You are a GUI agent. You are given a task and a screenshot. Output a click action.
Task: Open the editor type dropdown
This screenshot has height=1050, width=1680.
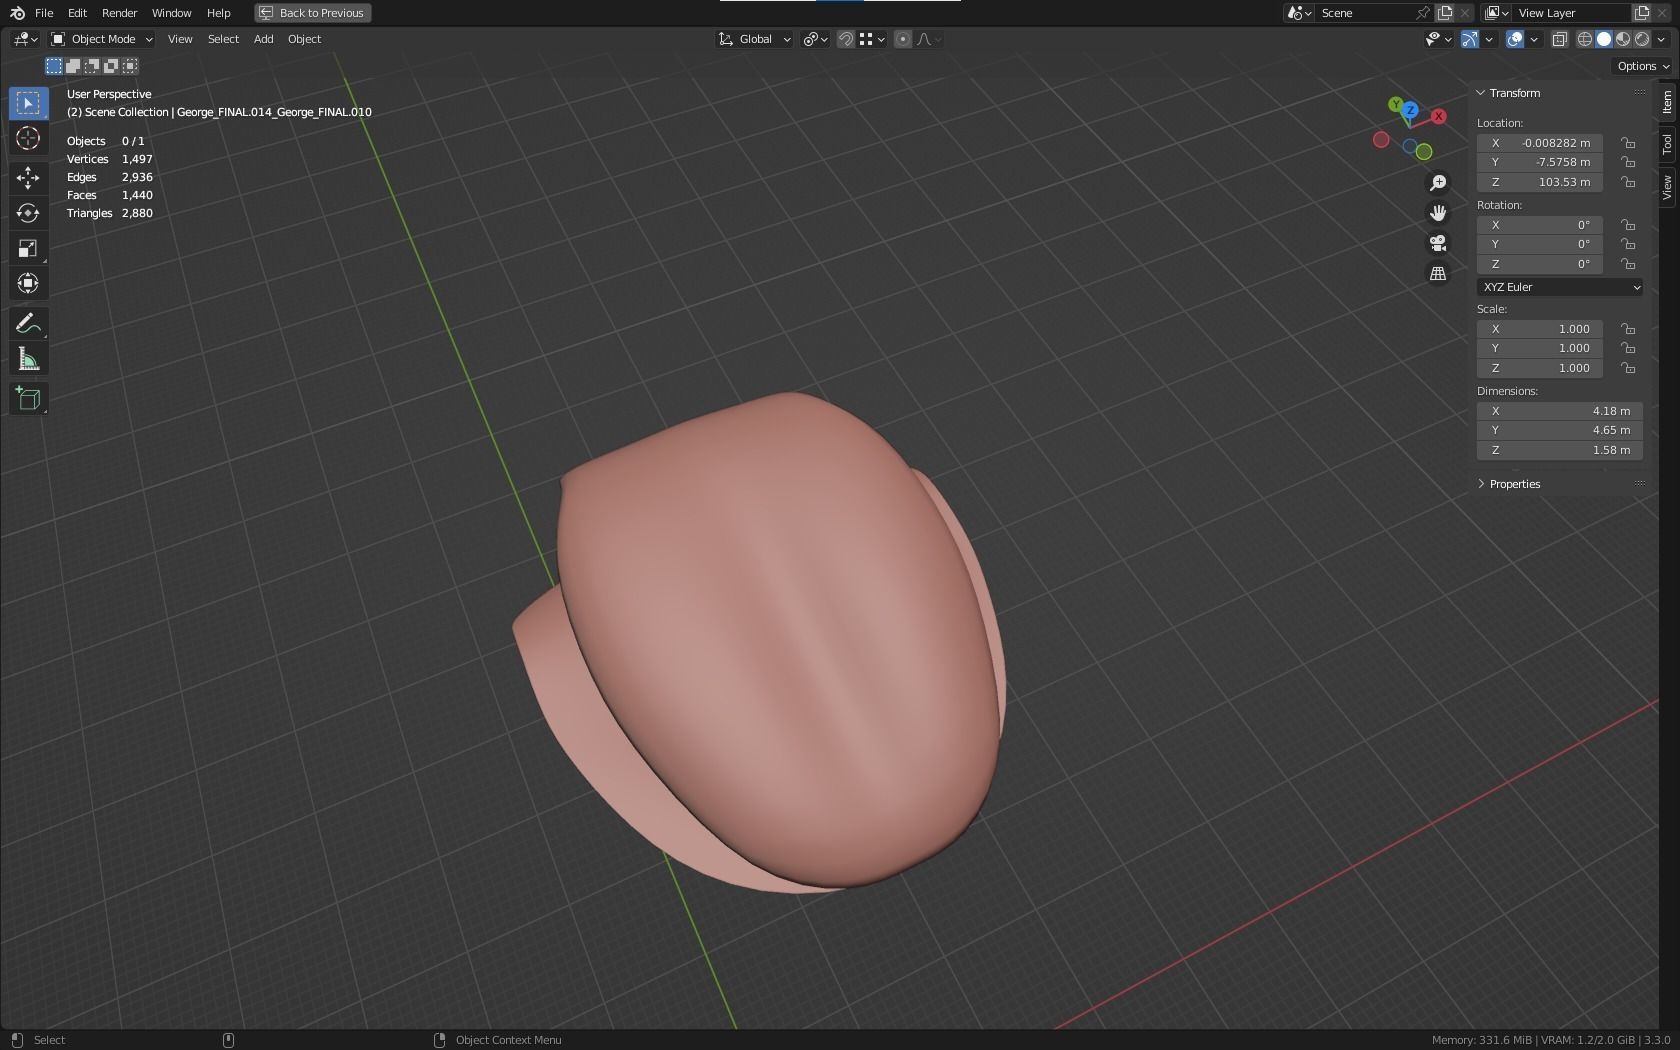click(25, 39)
